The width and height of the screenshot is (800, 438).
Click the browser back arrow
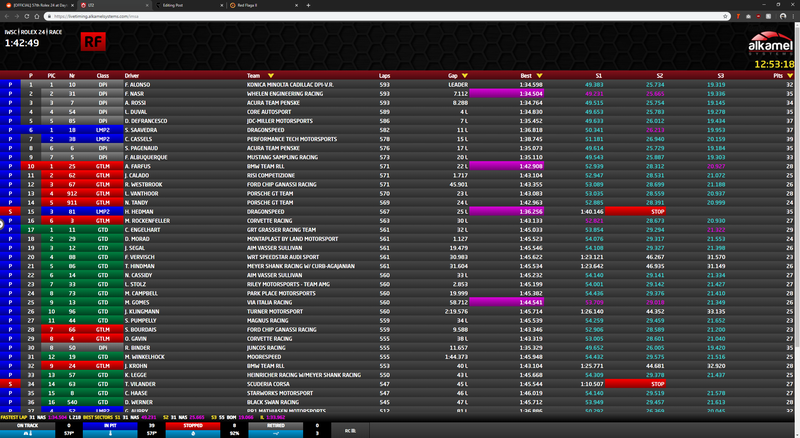[x=7, y=16]
